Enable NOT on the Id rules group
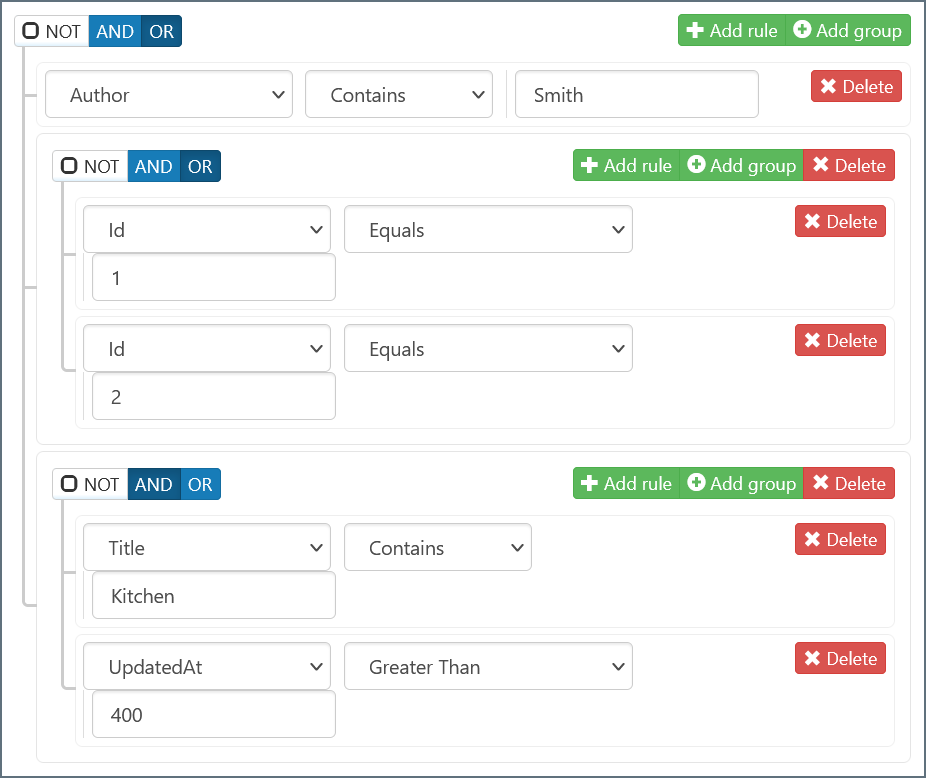 (x=69, y=166)
